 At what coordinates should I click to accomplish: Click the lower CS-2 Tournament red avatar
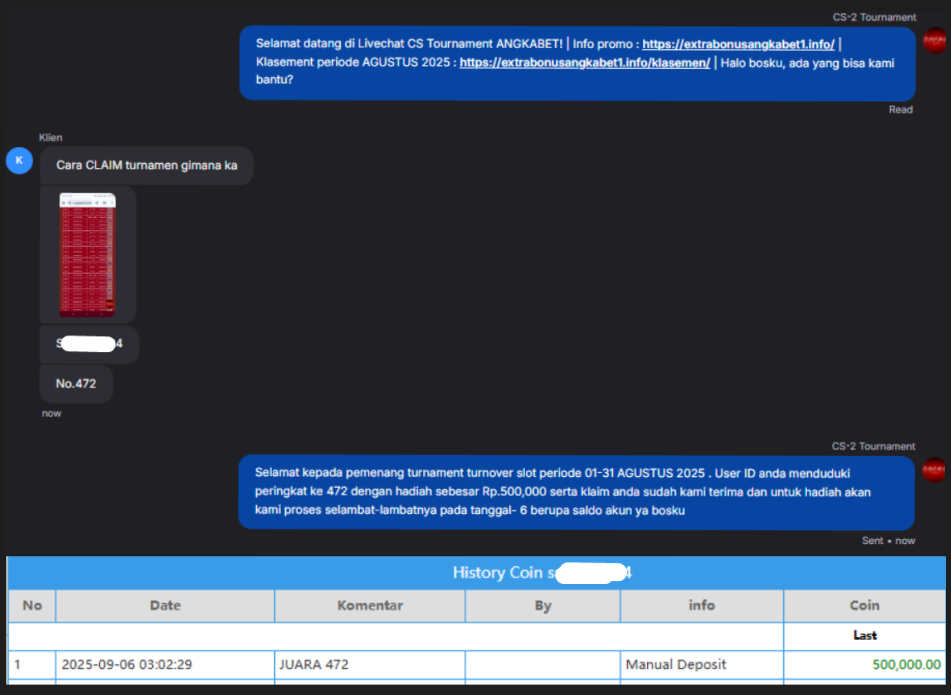click(x=934, y=469)
